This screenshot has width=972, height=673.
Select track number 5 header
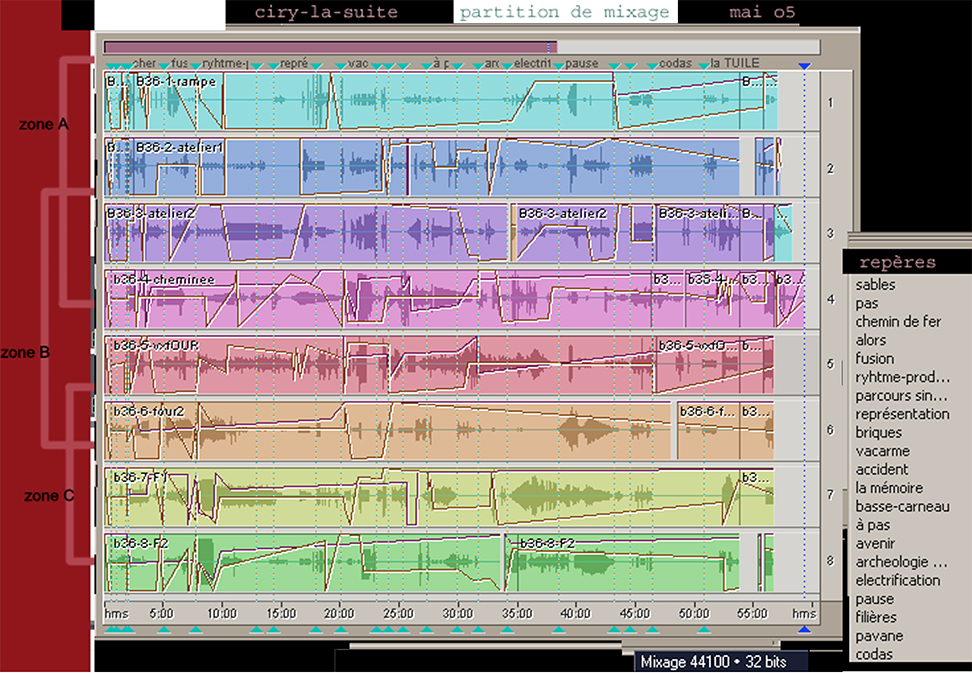click(x=830, y=365)
